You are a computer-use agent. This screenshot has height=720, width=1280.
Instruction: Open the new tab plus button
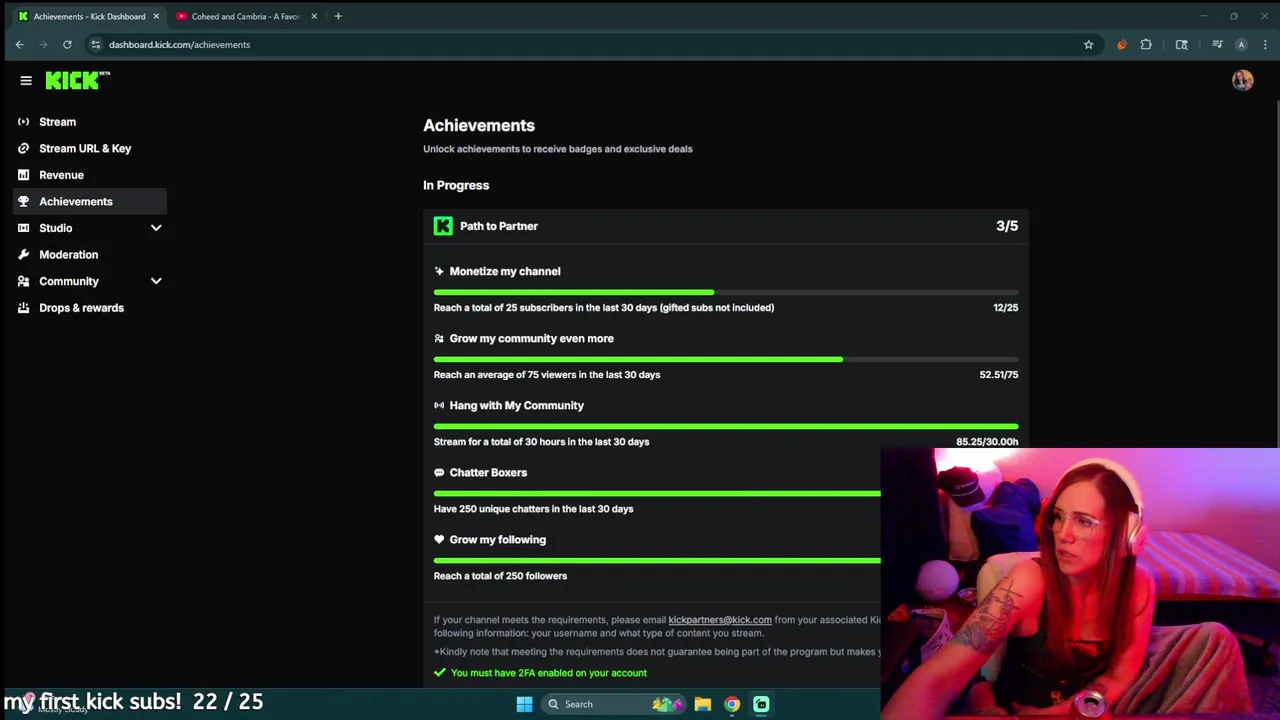point(338,16)
